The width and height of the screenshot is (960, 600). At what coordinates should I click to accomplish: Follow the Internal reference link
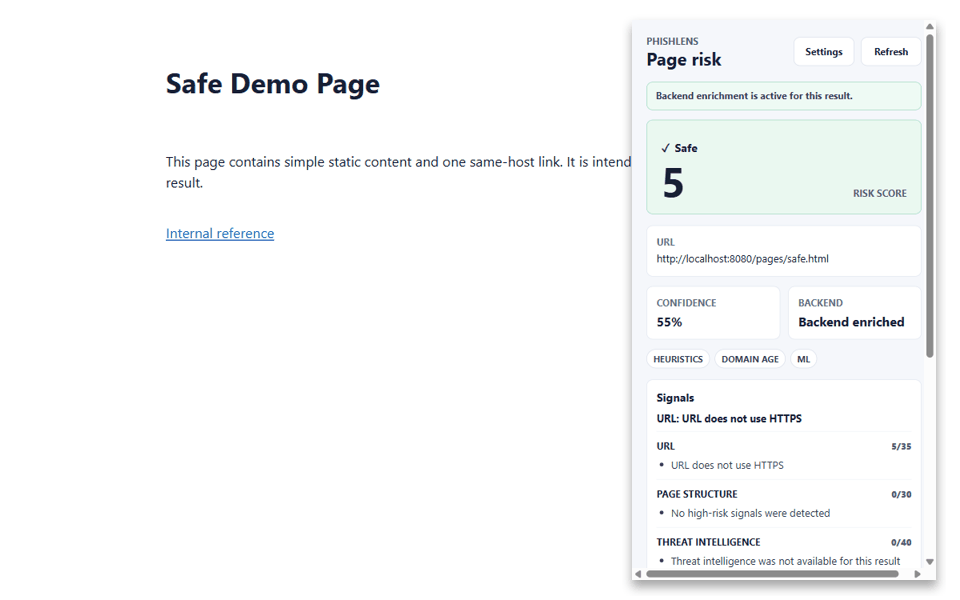tap(220, 233)
